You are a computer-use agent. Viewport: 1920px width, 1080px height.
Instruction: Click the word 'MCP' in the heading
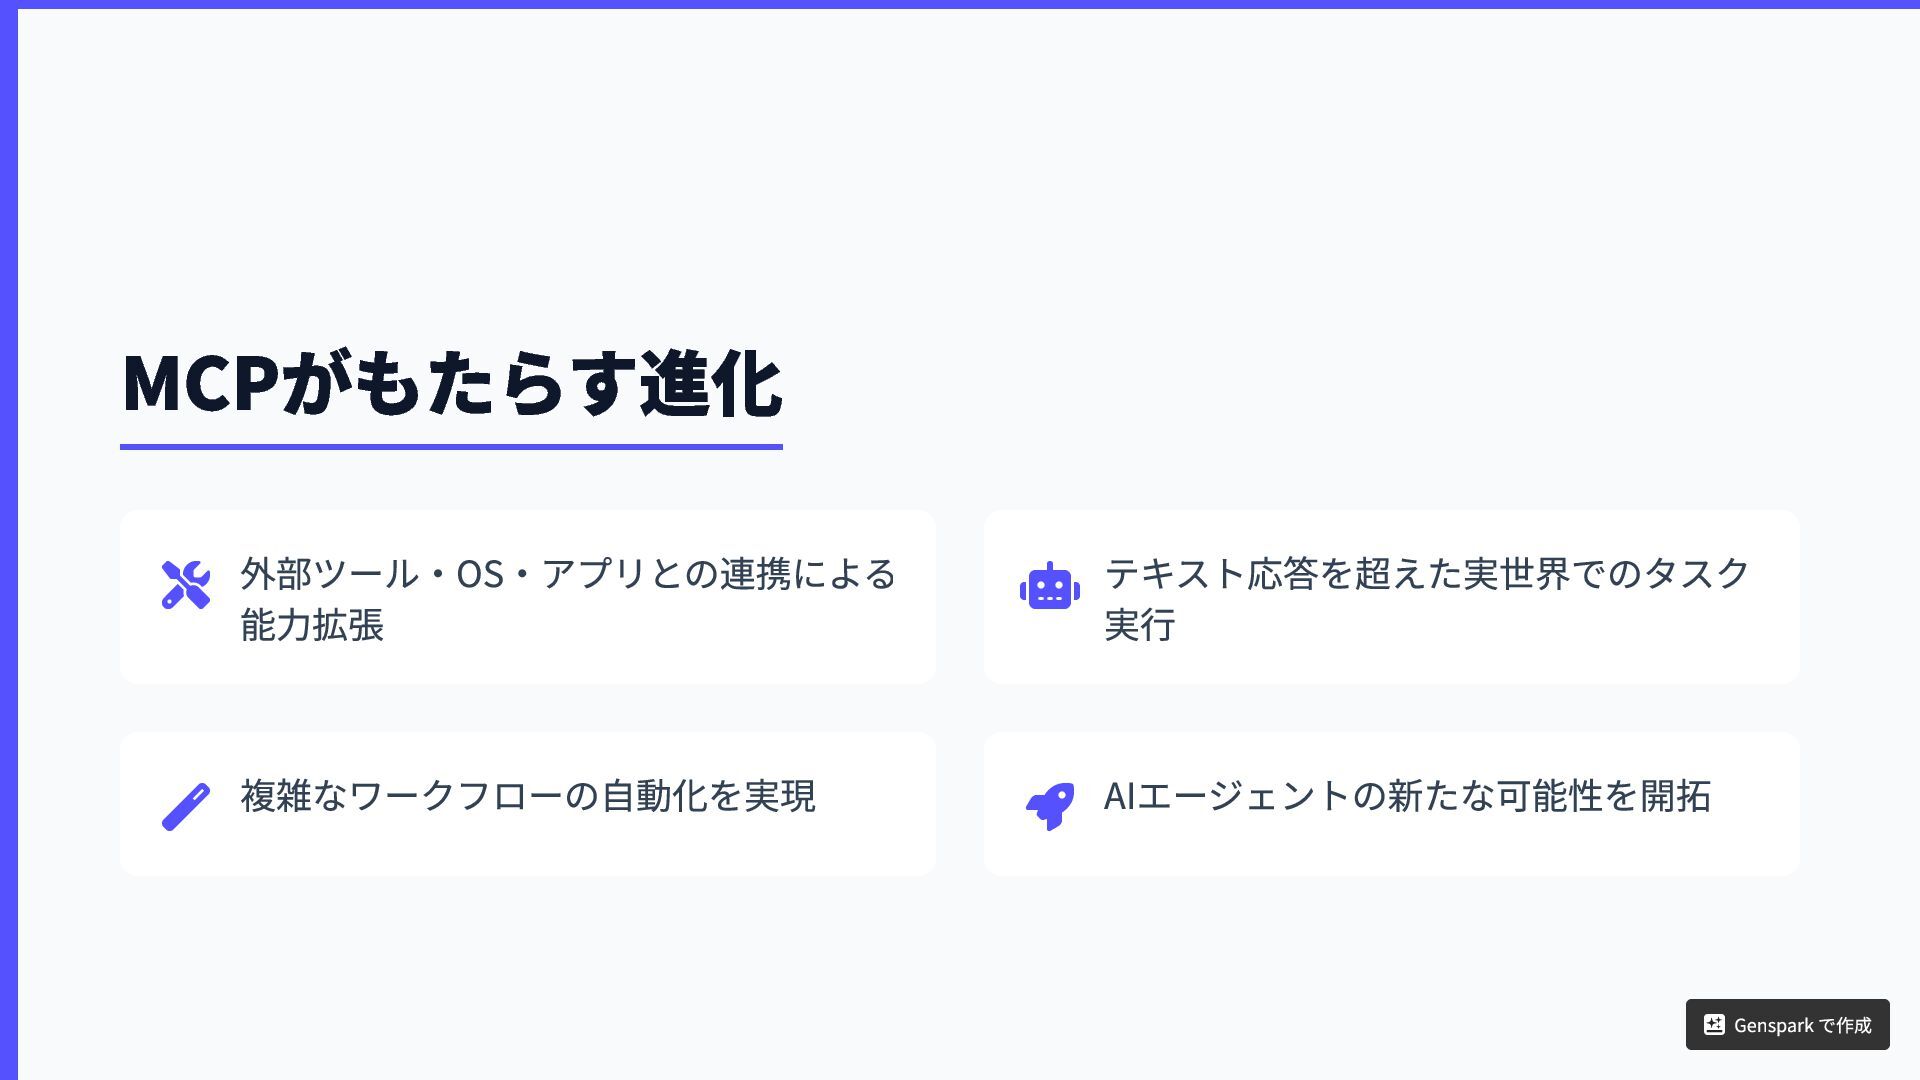(199, 385)
